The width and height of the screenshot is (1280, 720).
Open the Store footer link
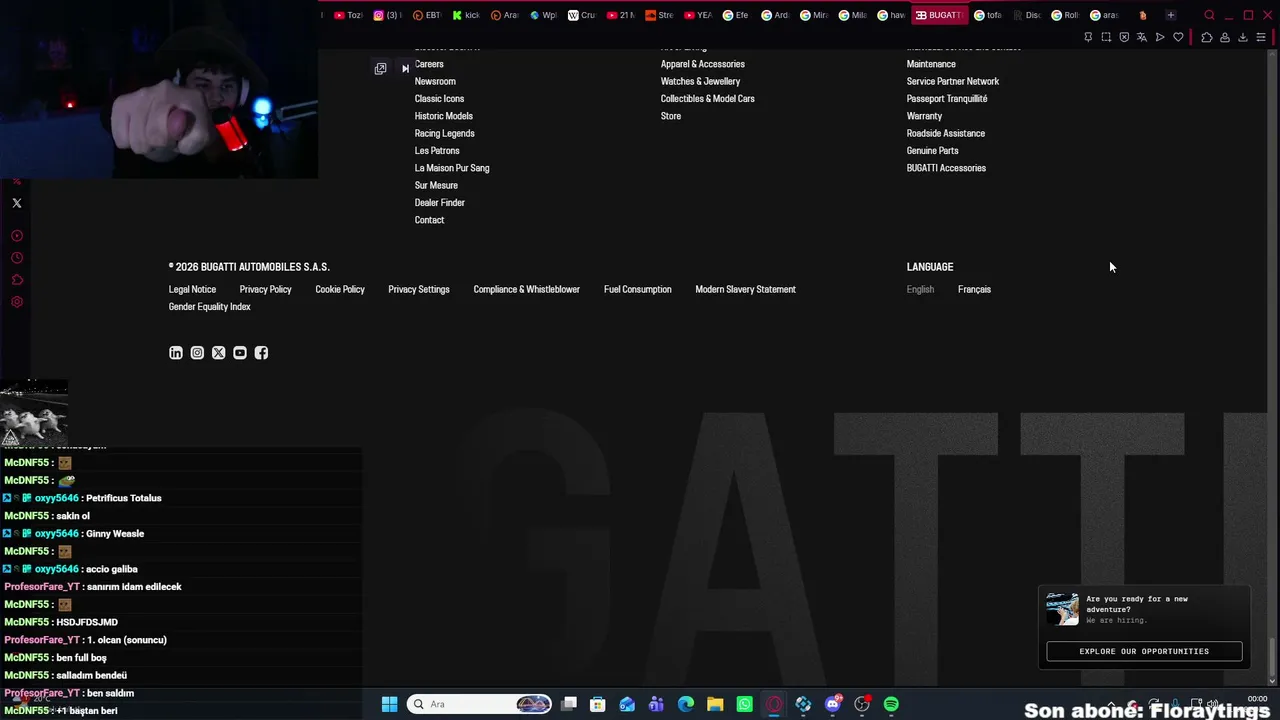click(671, 116)
